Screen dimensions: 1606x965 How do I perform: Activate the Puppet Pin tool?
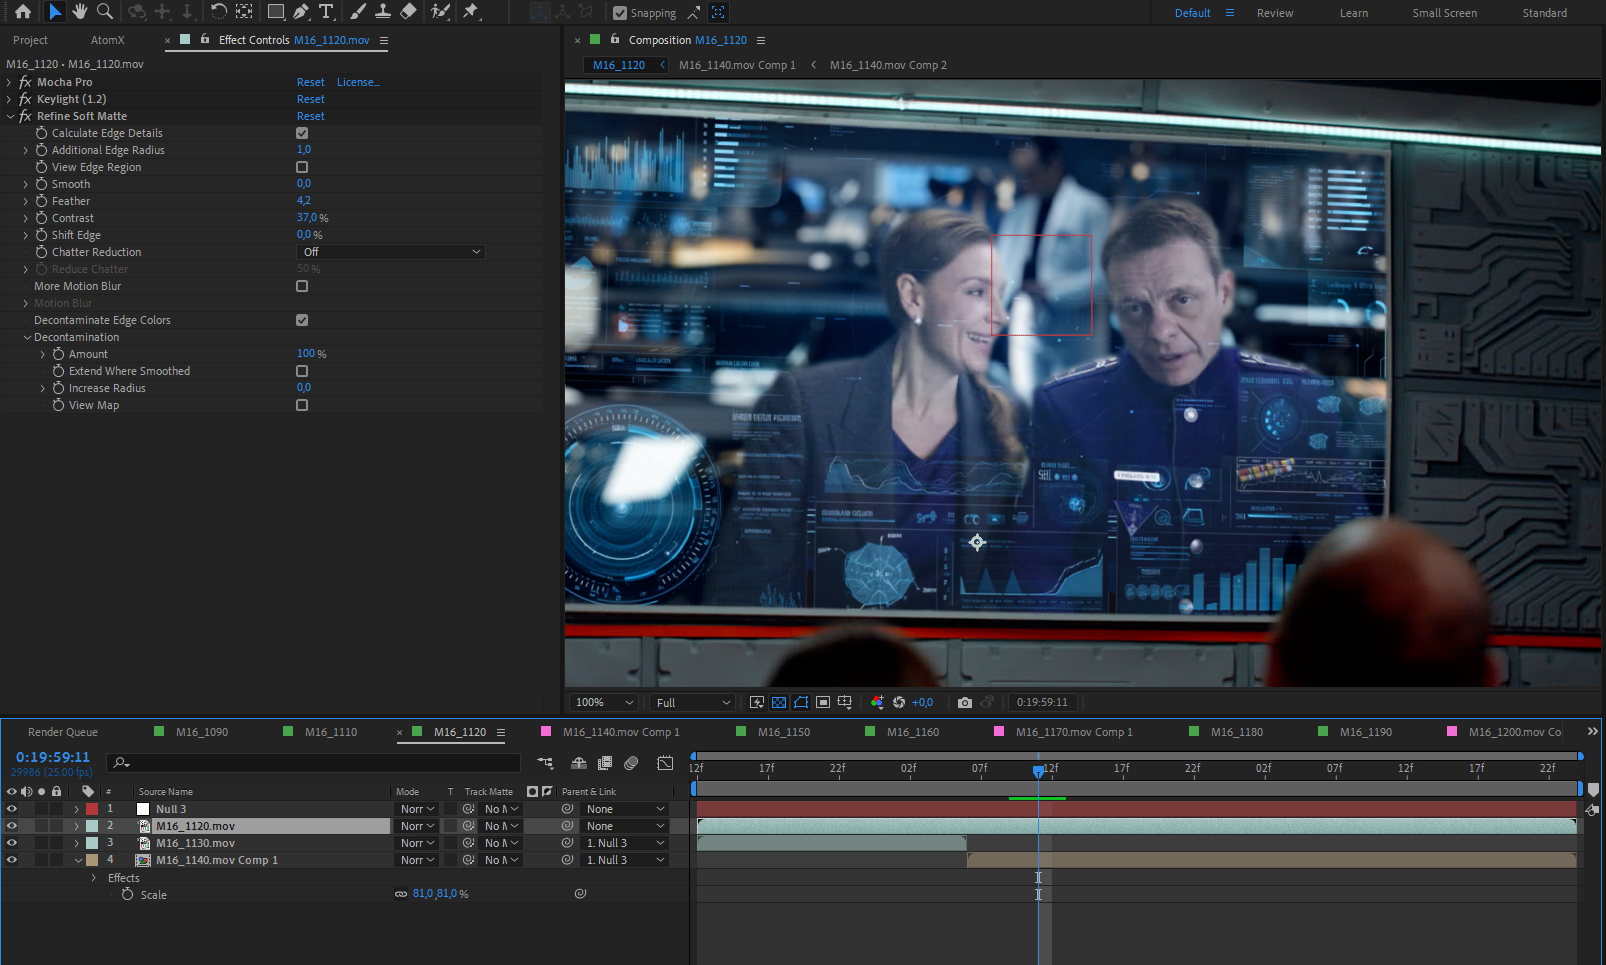471,12
